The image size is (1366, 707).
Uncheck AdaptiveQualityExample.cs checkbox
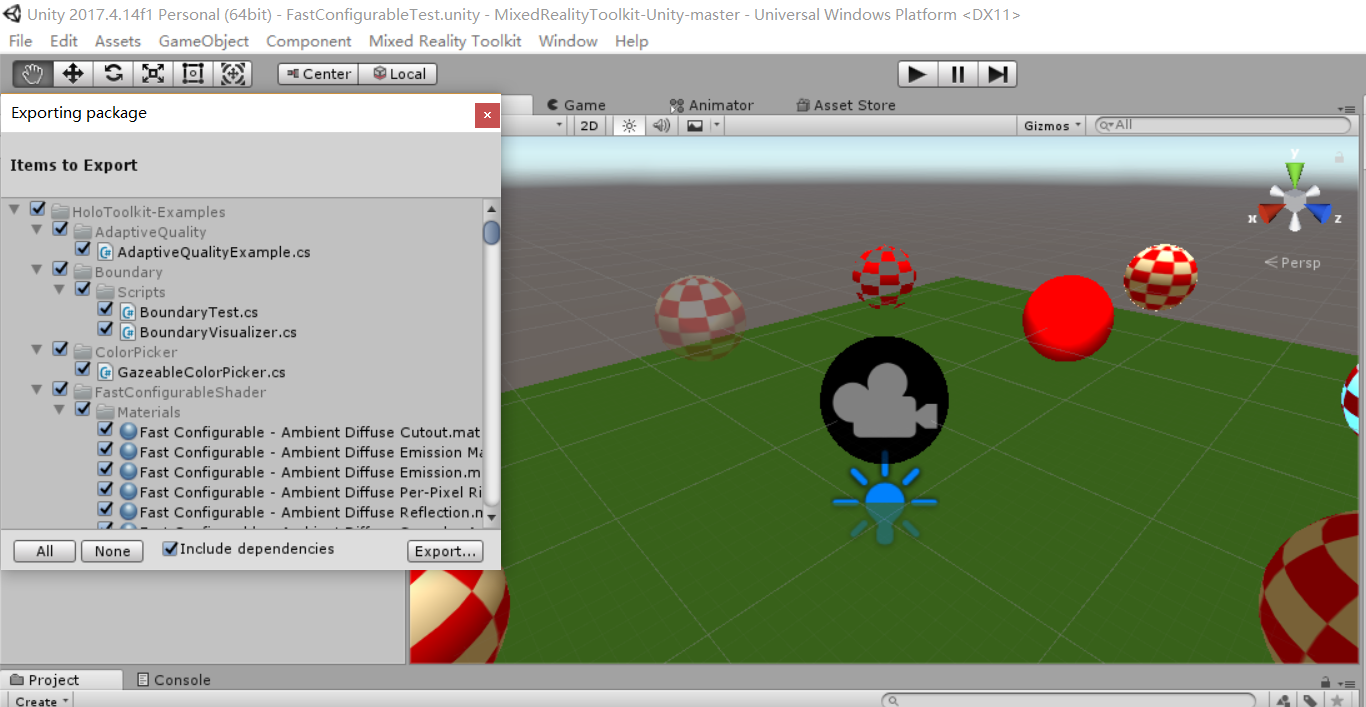[83, 249]
